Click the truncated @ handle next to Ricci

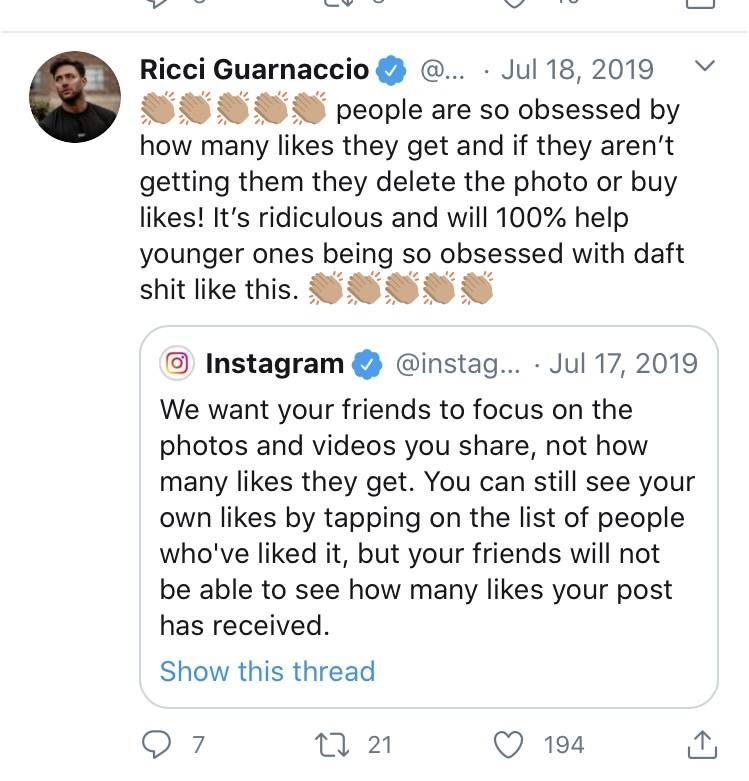pos(442,70)
